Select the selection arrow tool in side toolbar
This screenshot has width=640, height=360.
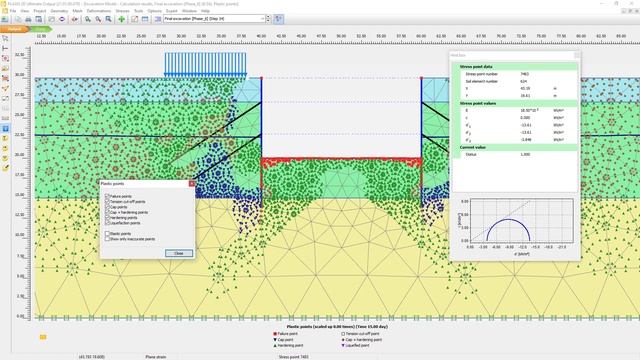coord(5,38)
